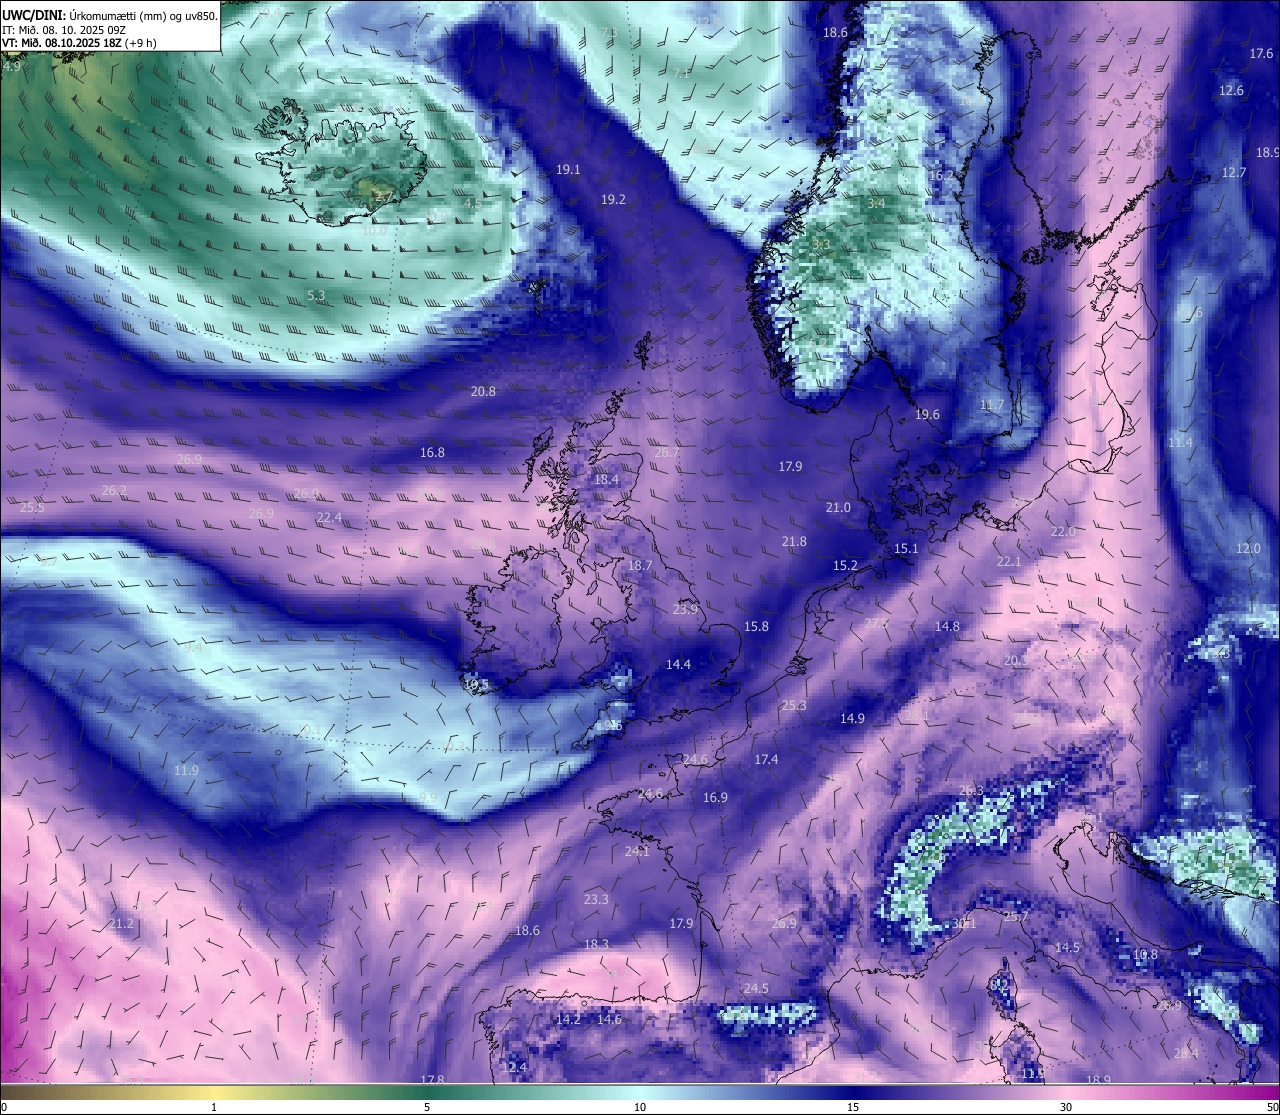Viewport: 1280px width, 1115px height.
Task: Select the 15.8 value label
Action: (x=756, y=627)
